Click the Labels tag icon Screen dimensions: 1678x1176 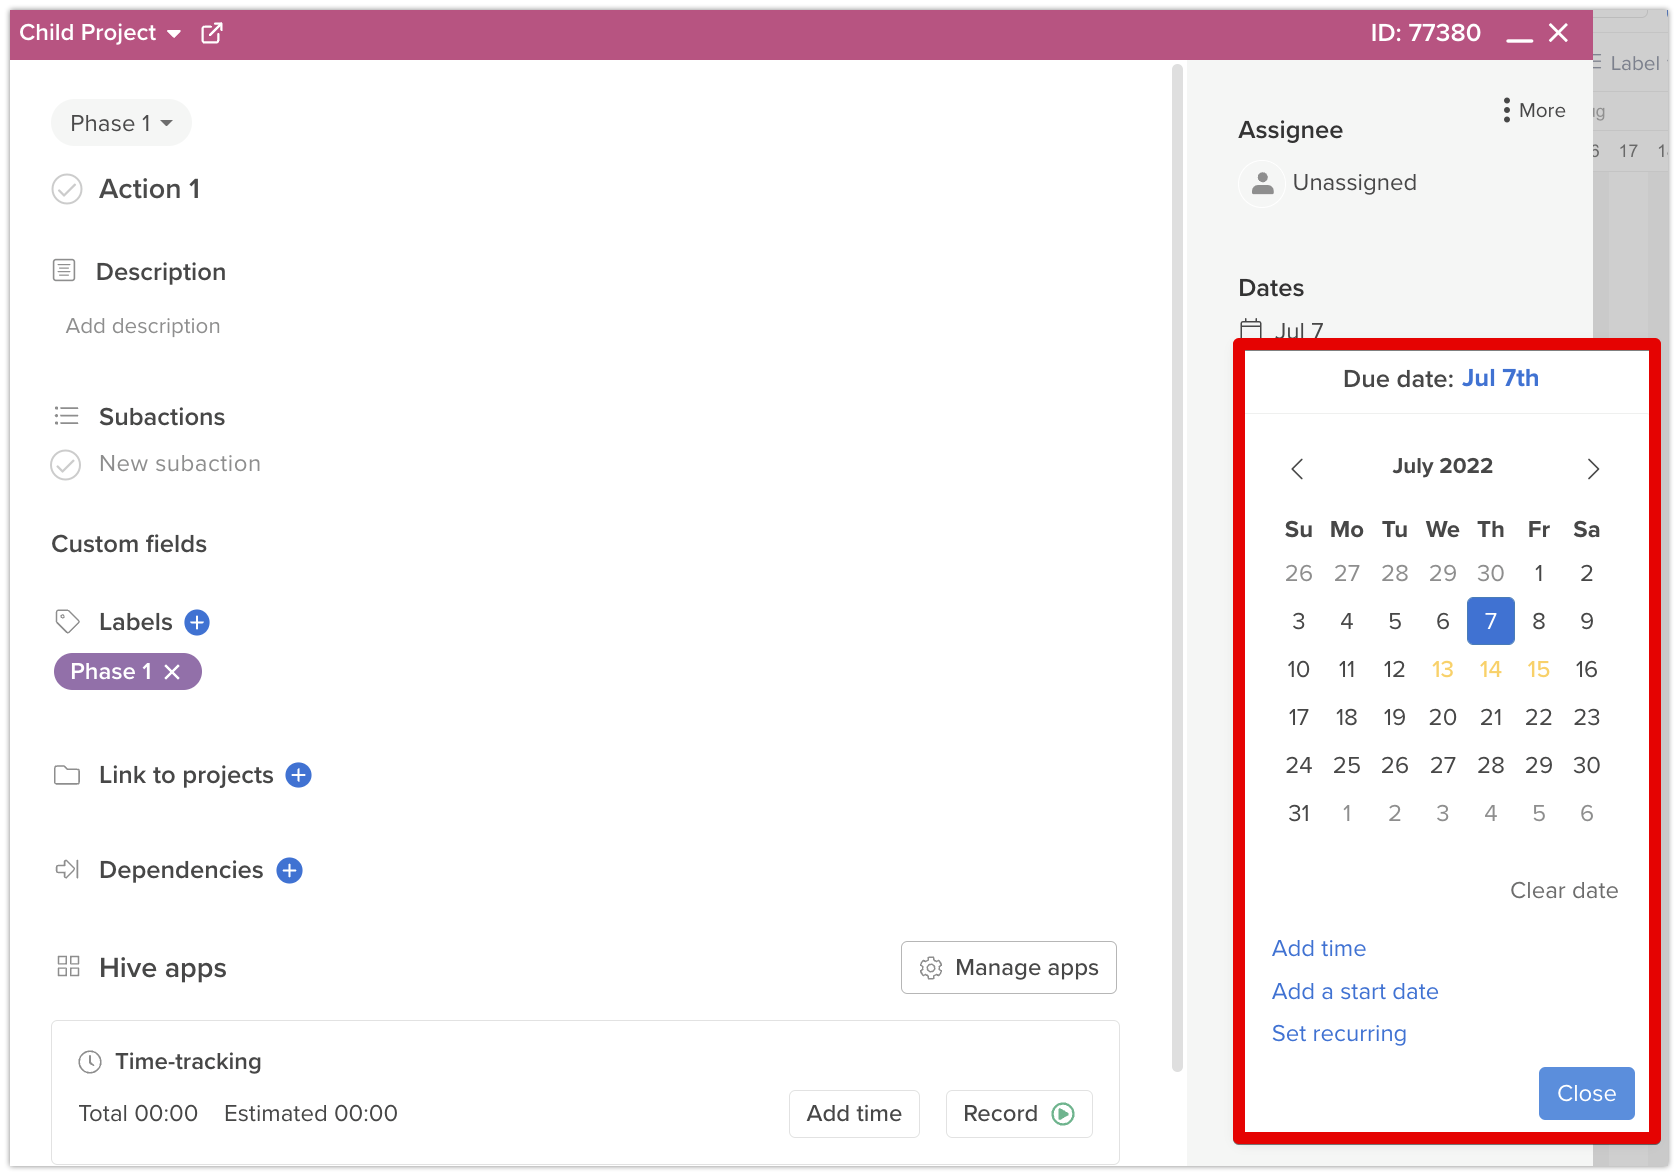tap(67, 621)
